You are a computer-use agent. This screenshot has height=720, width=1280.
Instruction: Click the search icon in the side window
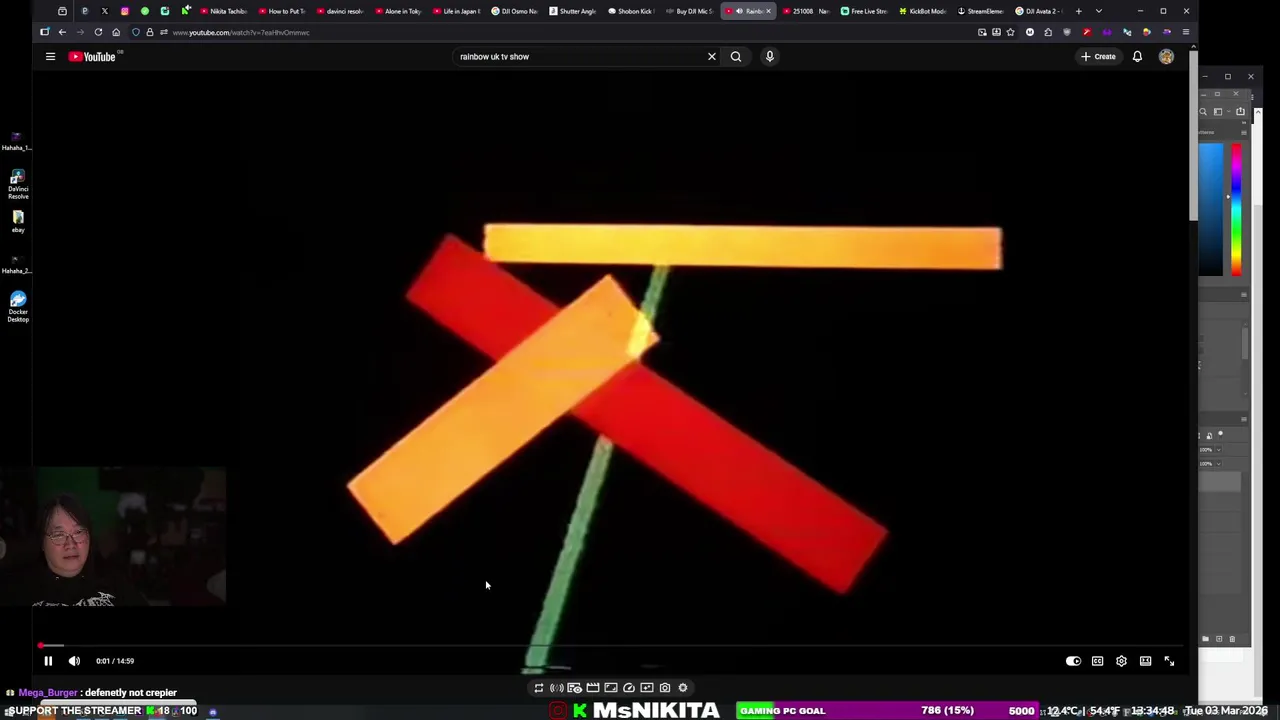[1203, 112]
